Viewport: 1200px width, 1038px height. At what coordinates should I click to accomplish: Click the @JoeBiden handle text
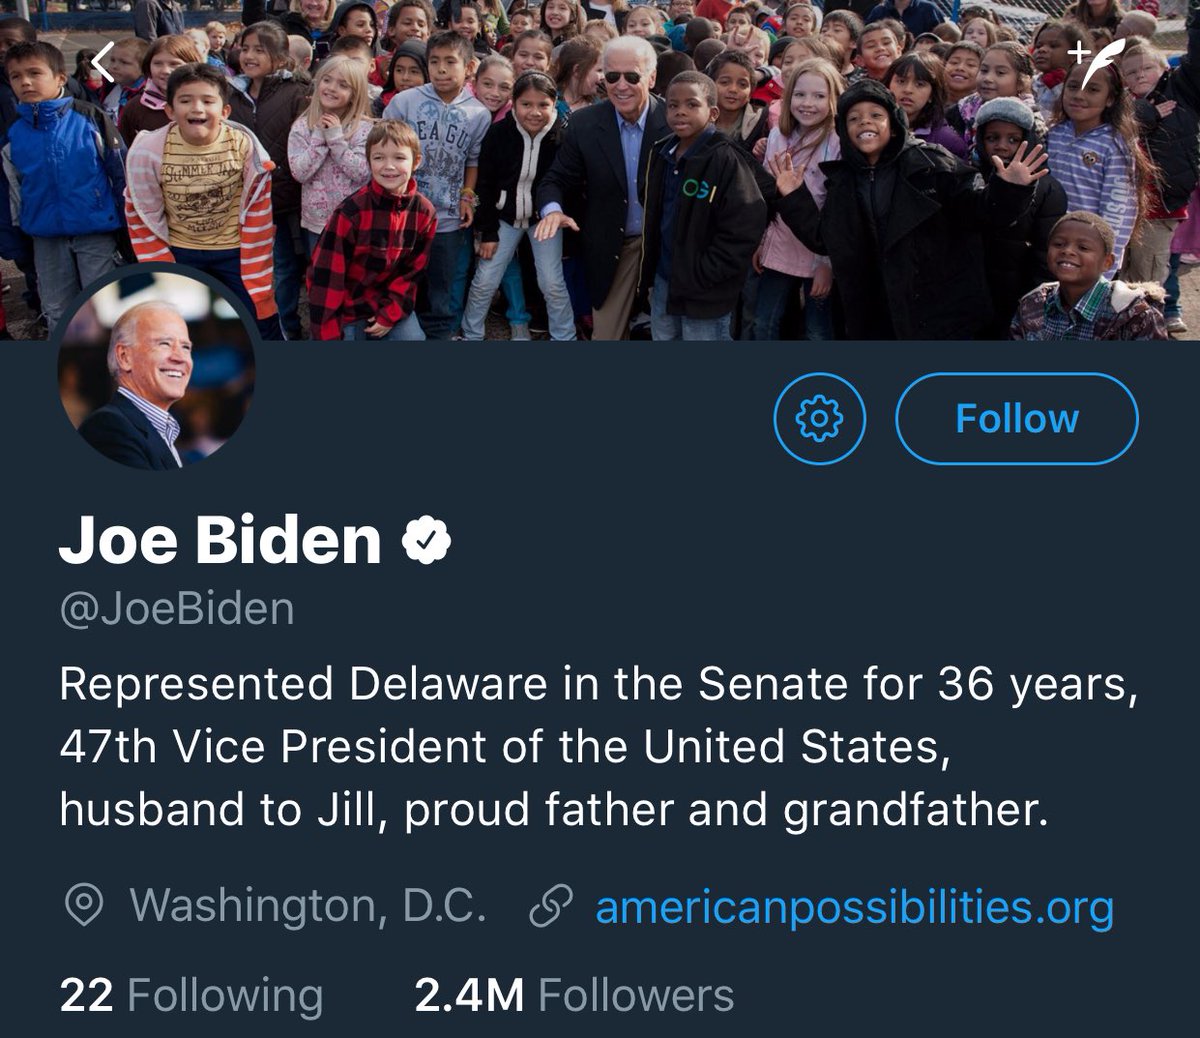pyautogui.click(x=177, y=609)
